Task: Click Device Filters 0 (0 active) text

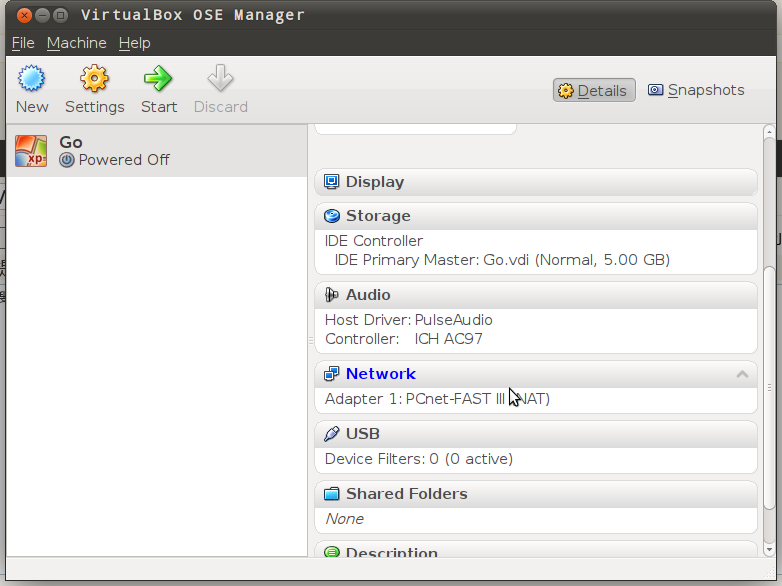Action: click(x=419, y=459)
